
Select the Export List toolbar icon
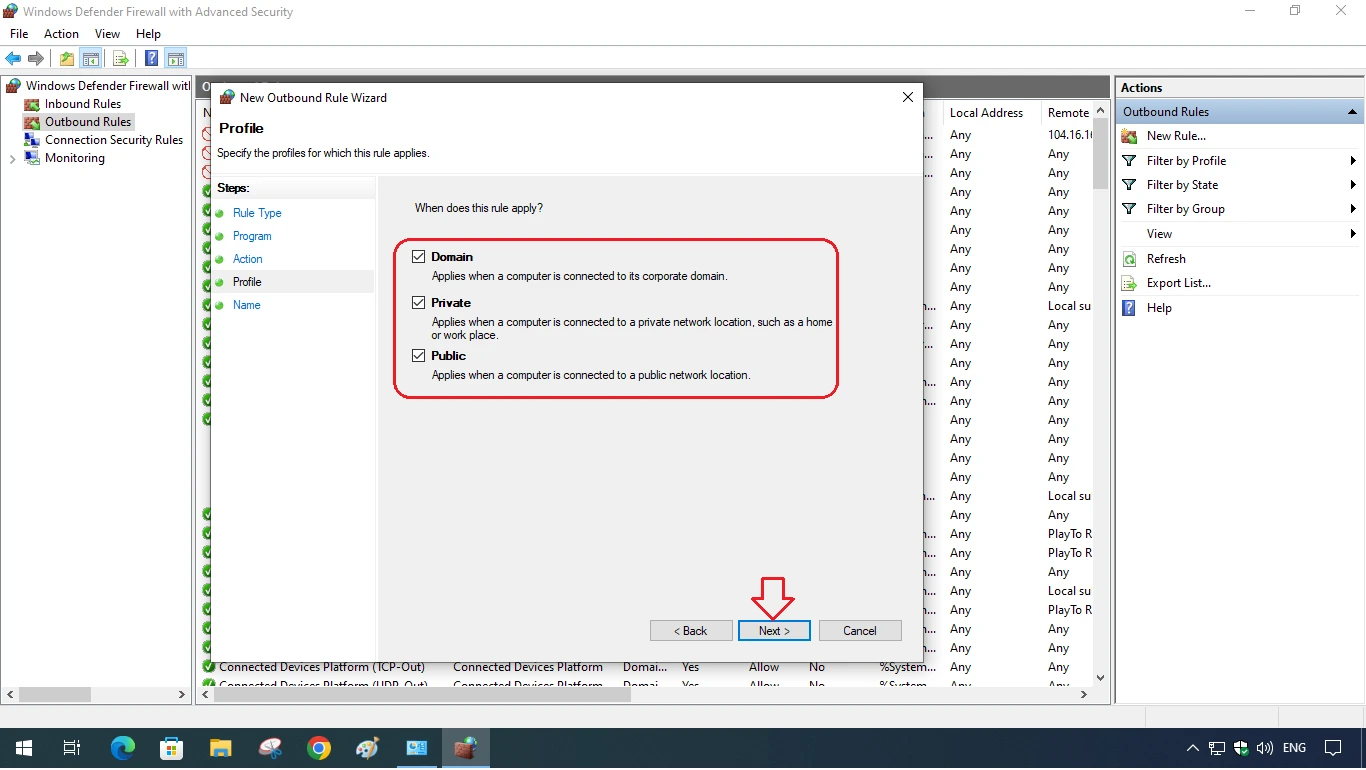(120, 58)
